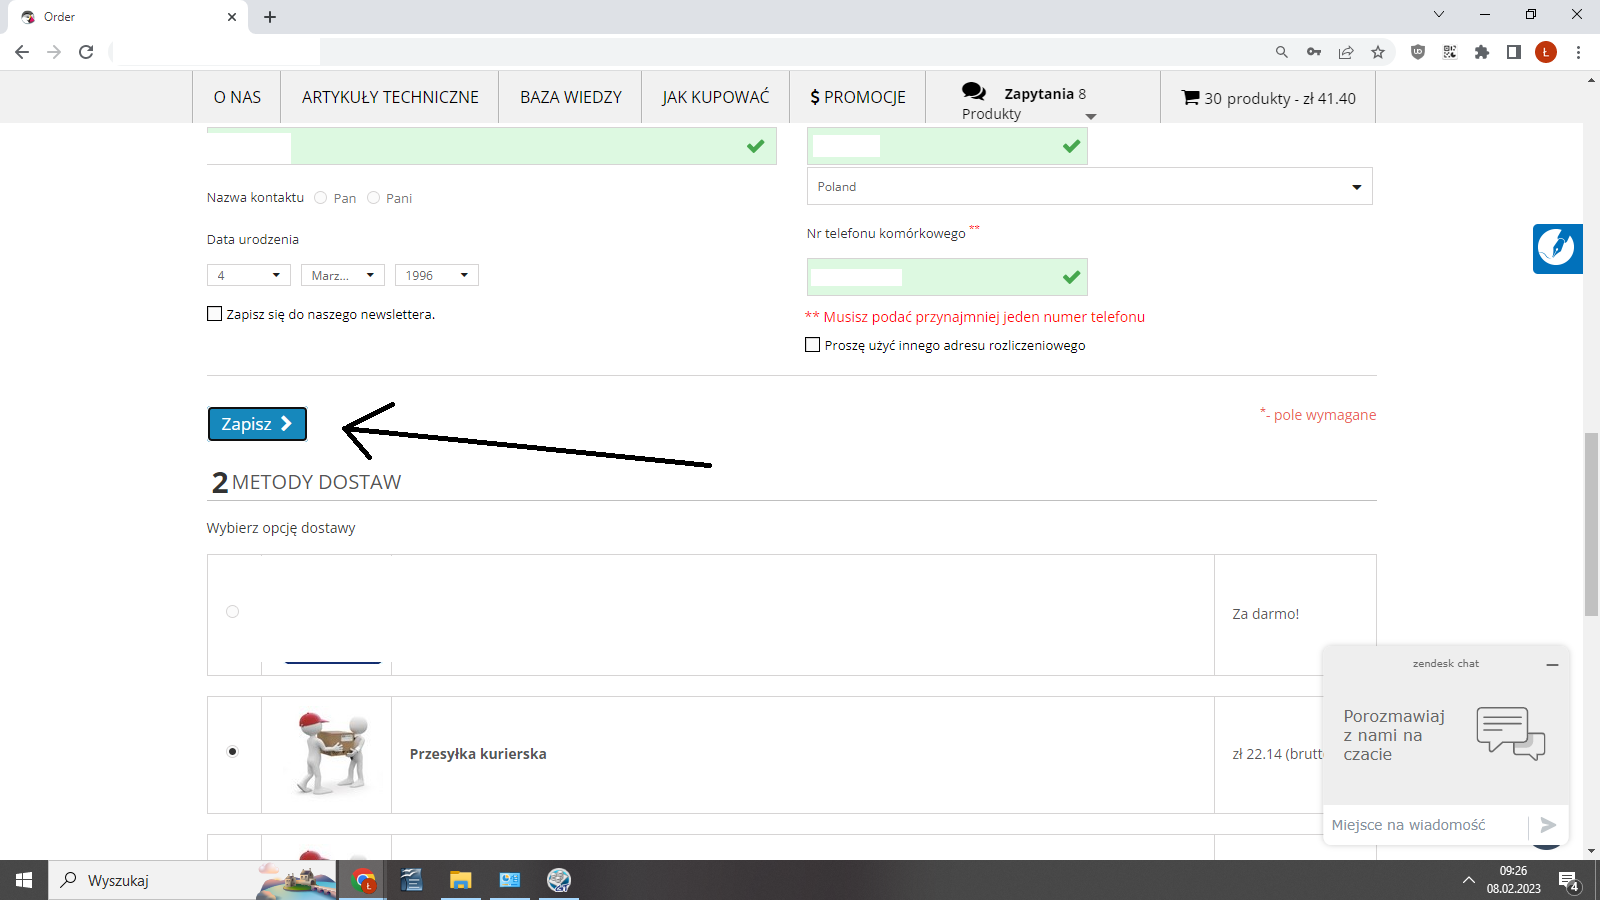
Task: Open the BAZA WIEDZY menu
Action: pos(571,97)
